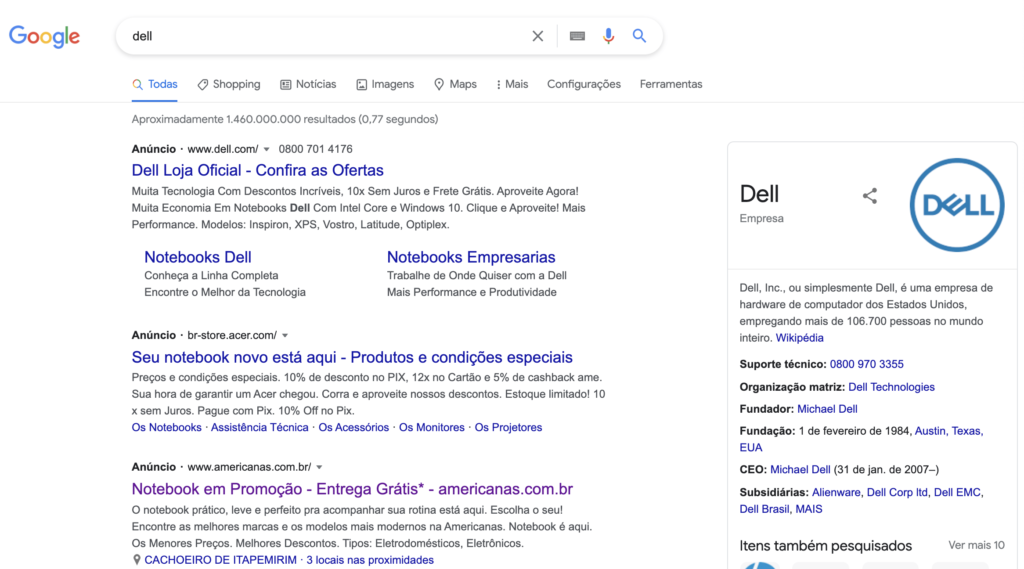The image size is (1024, 569).
Task: Switch to the Imagens tab
Action: (x=385, y=84)
